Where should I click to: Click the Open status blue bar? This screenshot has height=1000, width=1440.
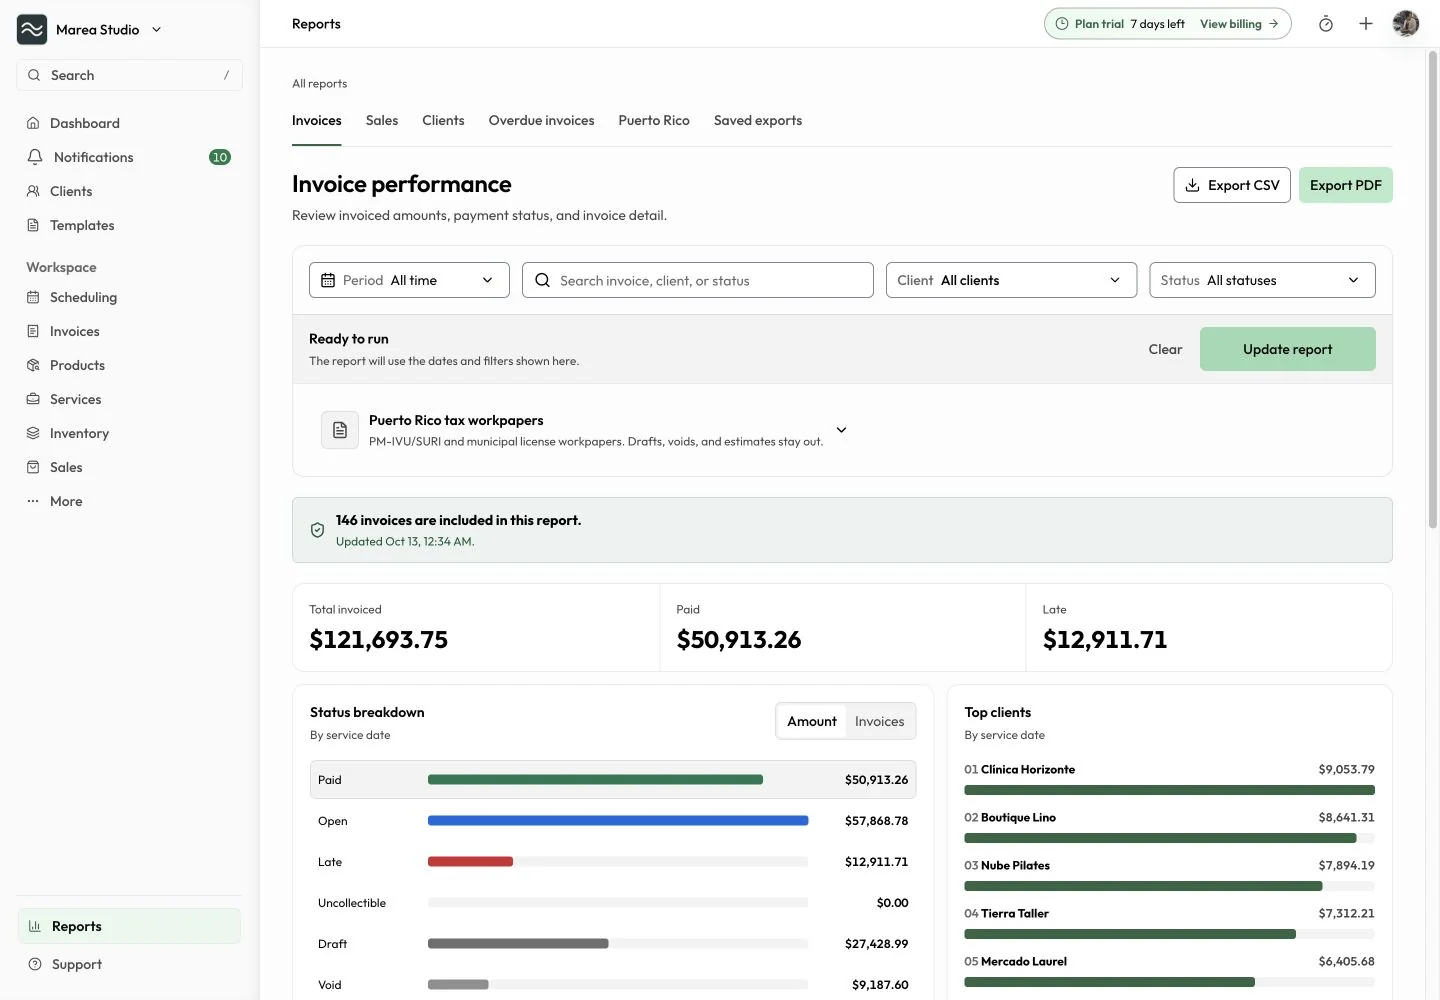[x=618, y=821]
